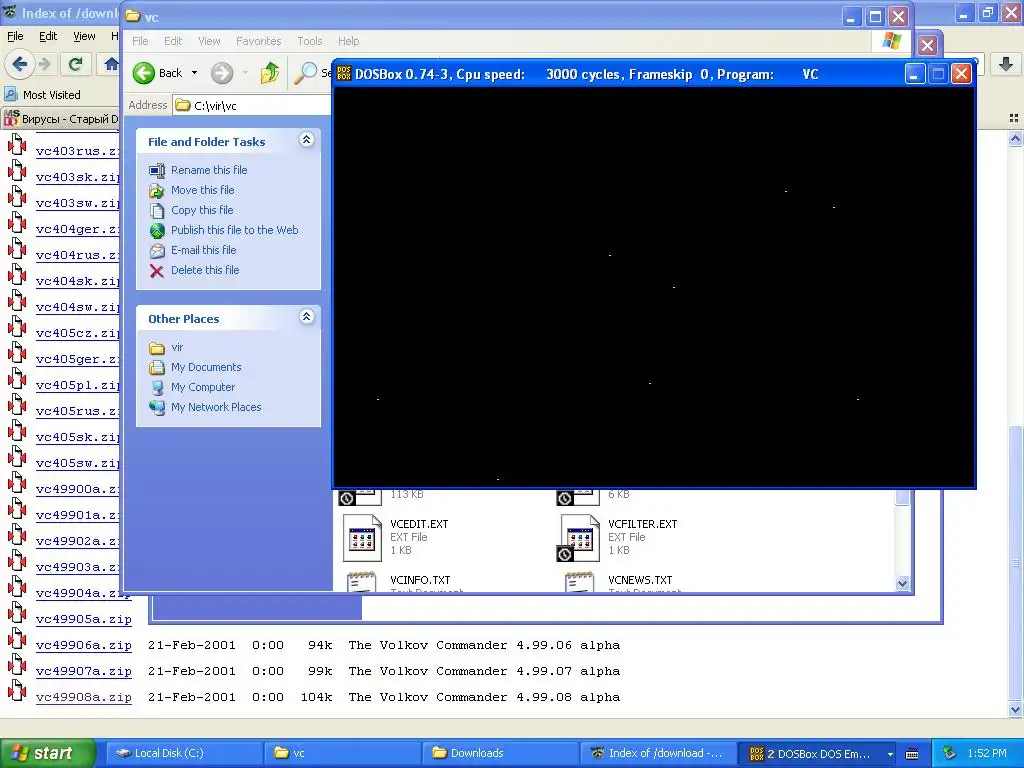Open vir folder in Other Places
Screen dimensions: 1024x768
177,347
